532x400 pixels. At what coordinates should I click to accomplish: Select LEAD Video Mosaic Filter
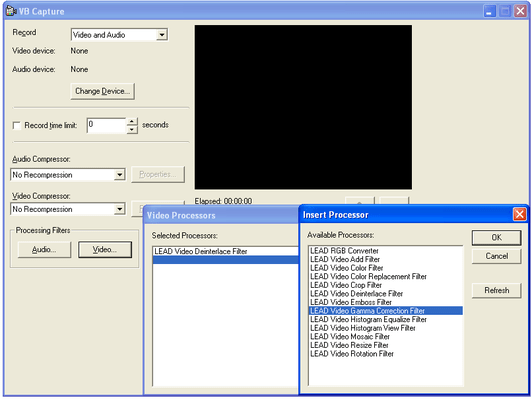pos(385,337)
